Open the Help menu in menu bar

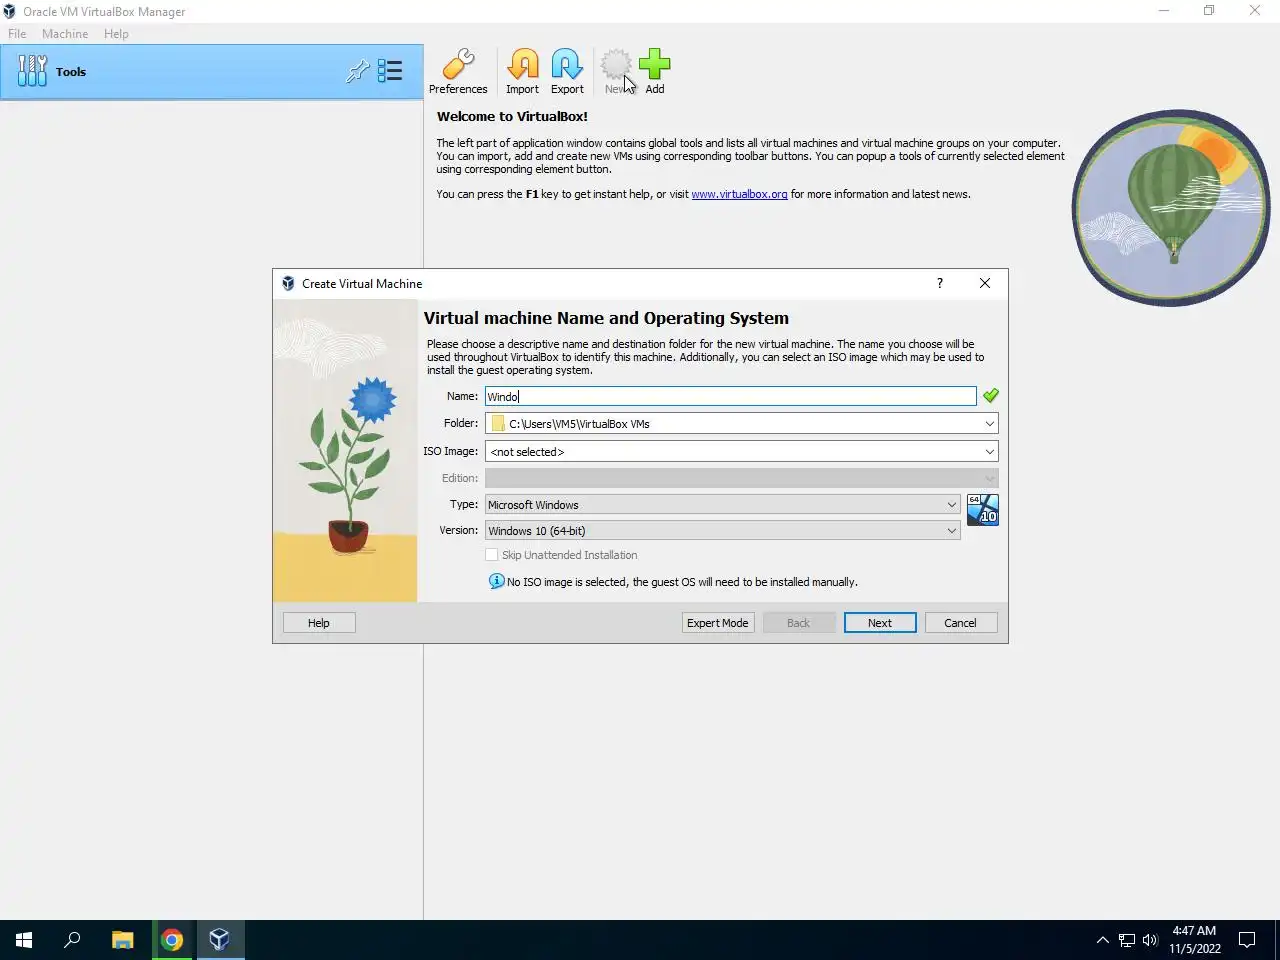(x=116, y=34)
